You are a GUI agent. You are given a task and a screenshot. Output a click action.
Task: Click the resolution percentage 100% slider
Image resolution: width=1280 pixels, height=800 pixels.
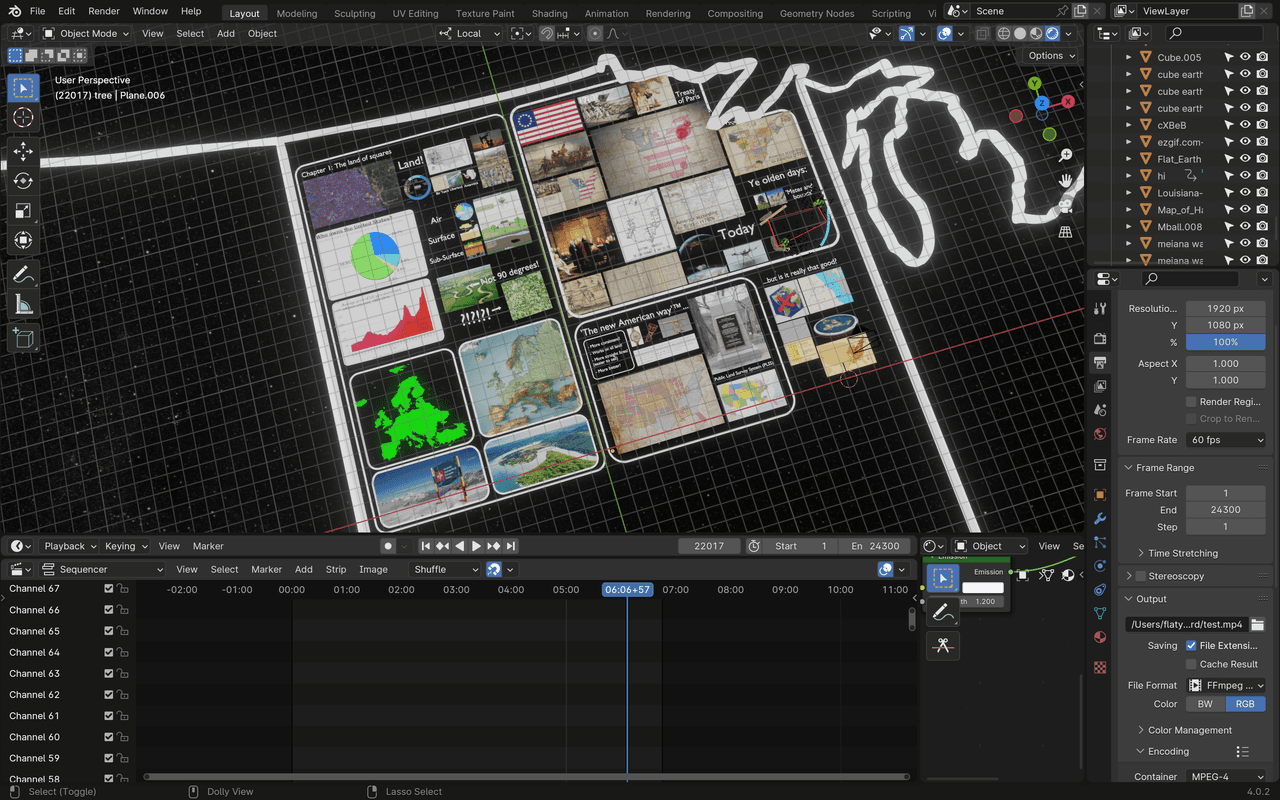pyautogui.click(x=1225, y=342)
